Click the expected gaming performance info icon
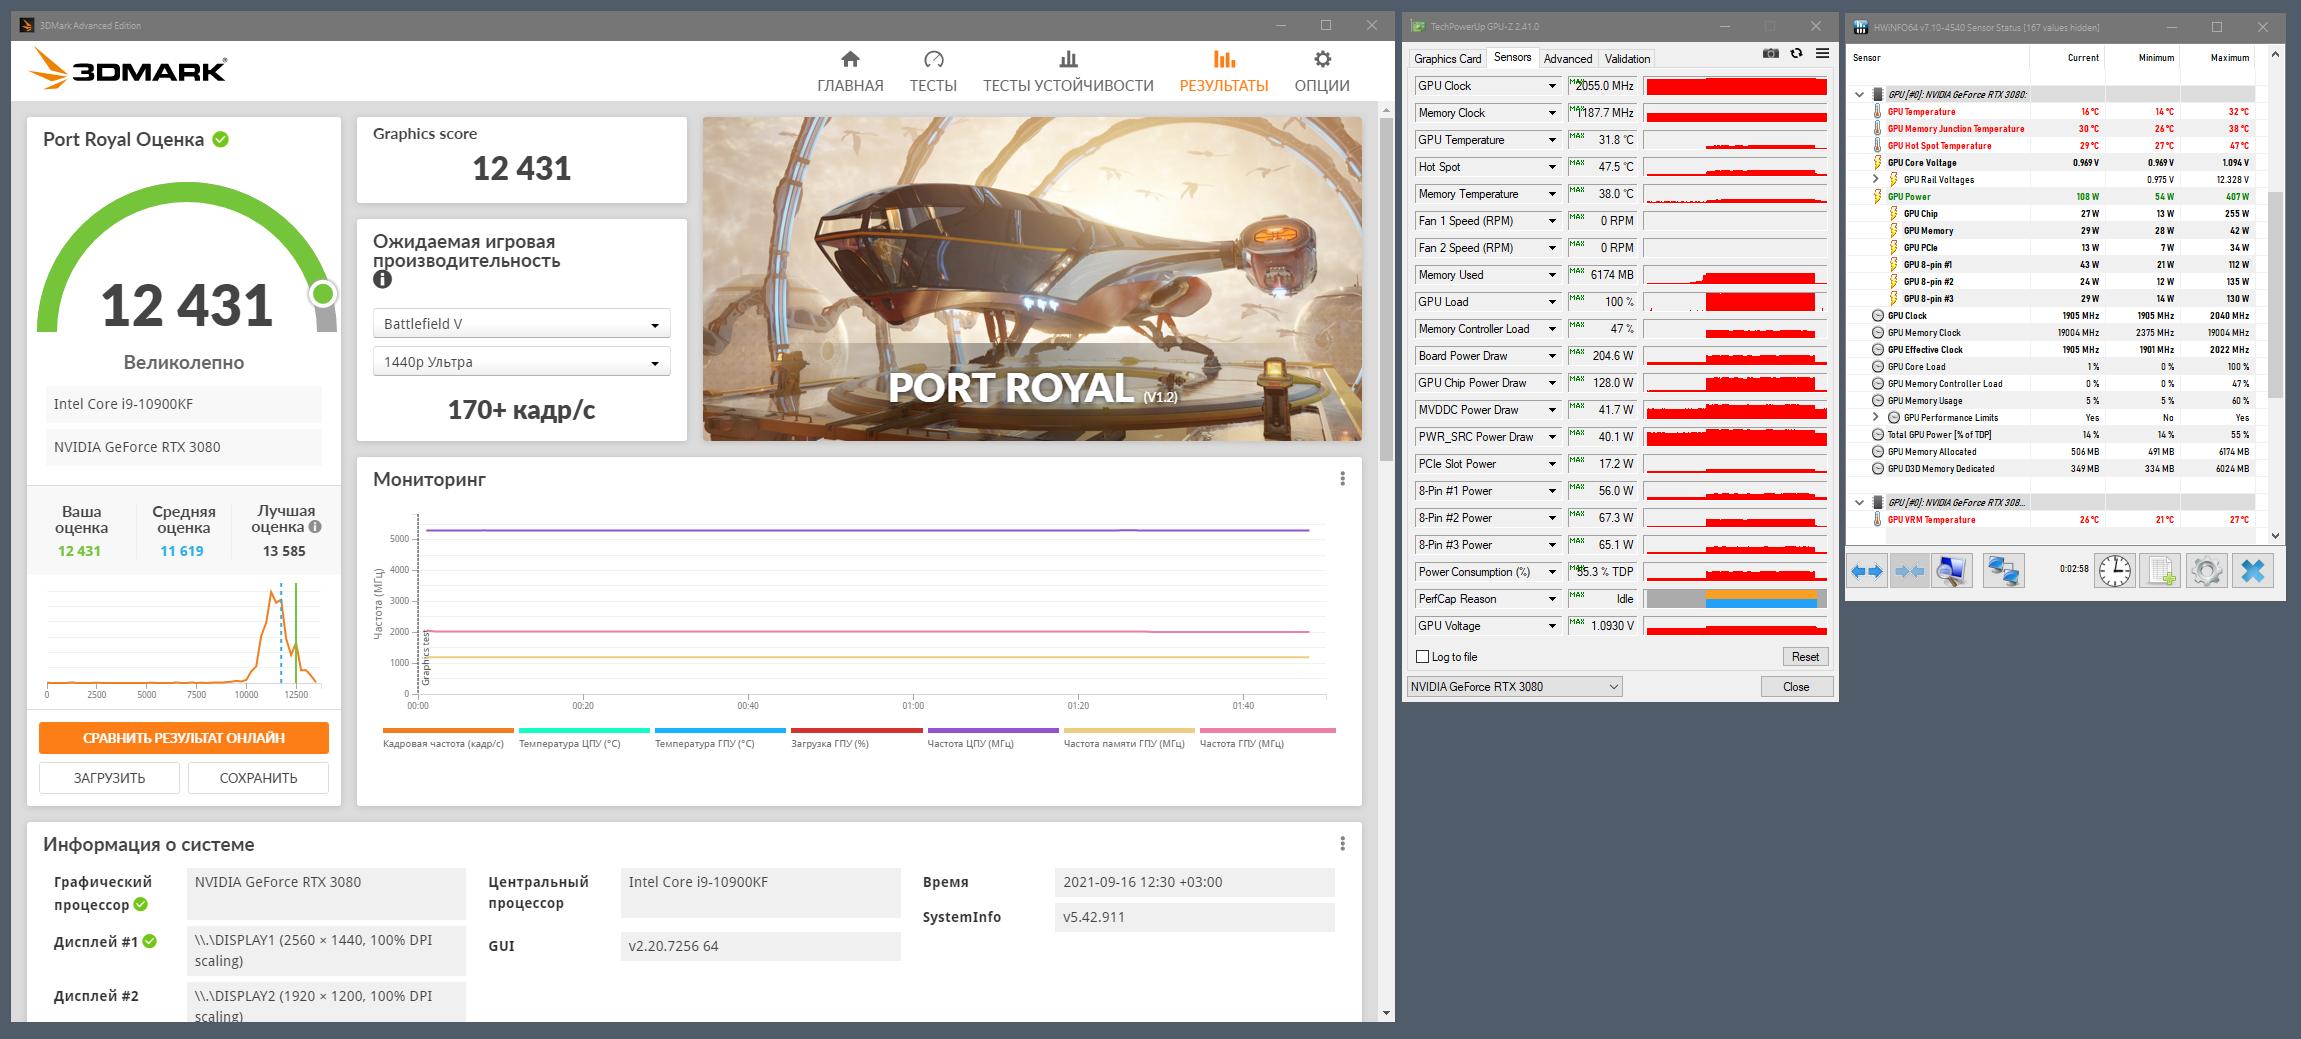The height and width of the screenshot is (1039, 2301). click(382, 280)
